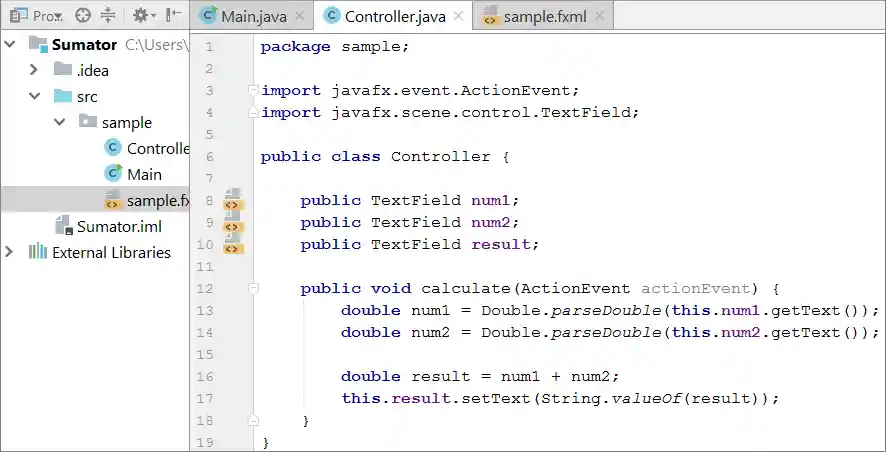Click the src folder icon
886x452 pixels.
(63, 96)
